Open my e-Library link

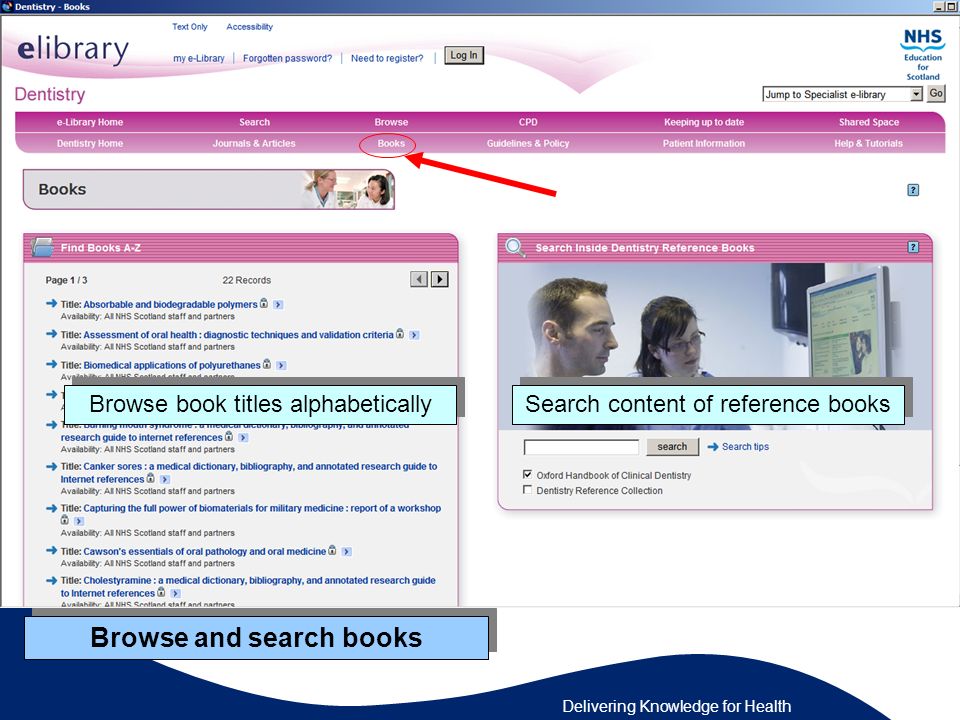(x=199, y=58)
